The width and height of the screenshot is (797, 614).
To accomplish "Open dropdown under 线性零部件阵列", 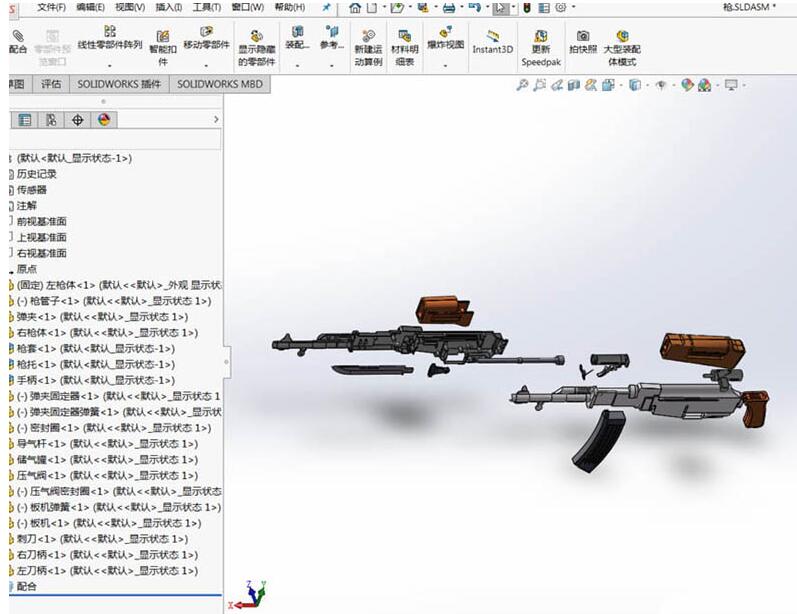I will click(109, 66).
